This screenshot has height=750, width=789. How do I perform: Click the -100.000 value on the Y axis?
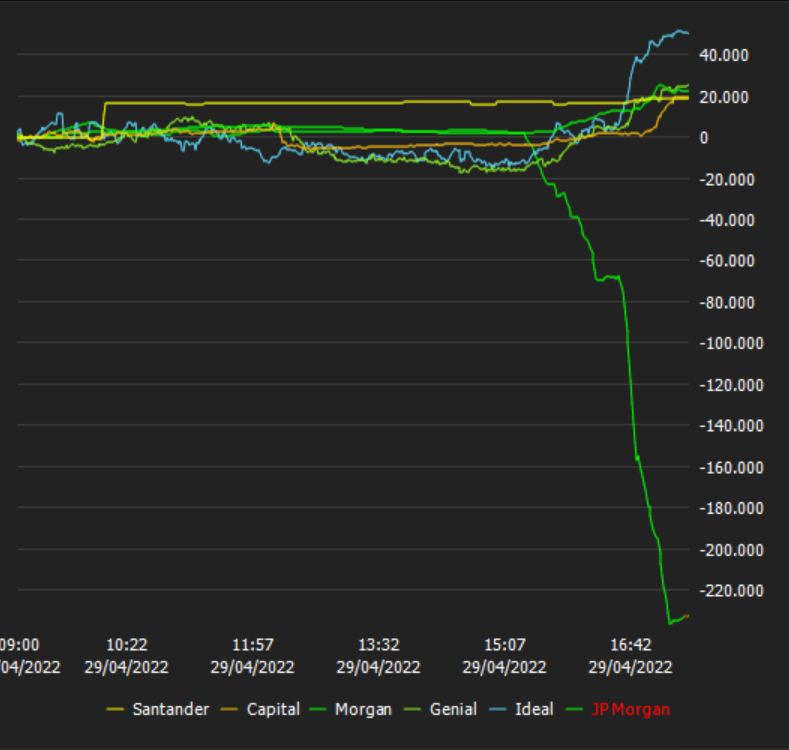pyautogui.click(x=725, y=344)
